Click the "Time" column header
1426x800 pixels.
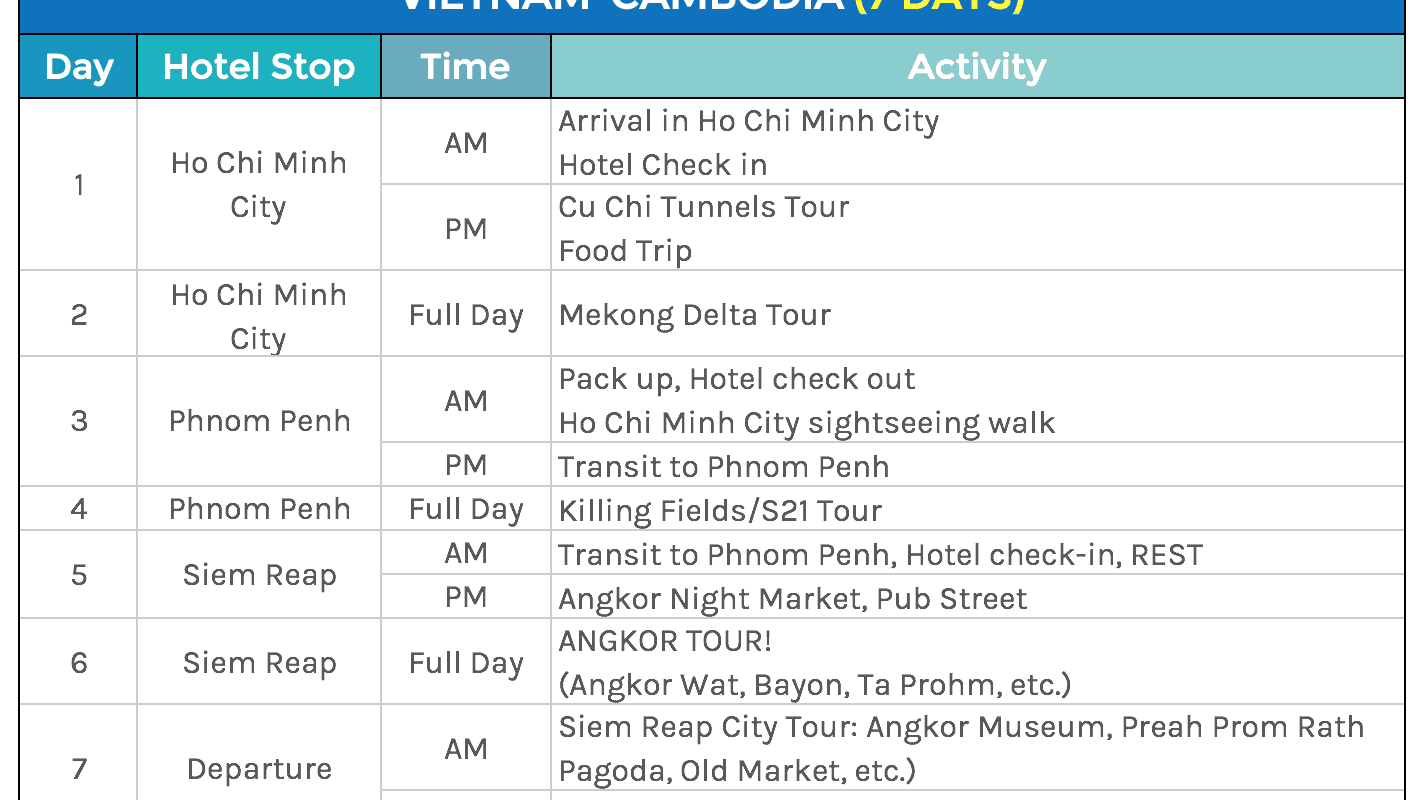point(465,67)
